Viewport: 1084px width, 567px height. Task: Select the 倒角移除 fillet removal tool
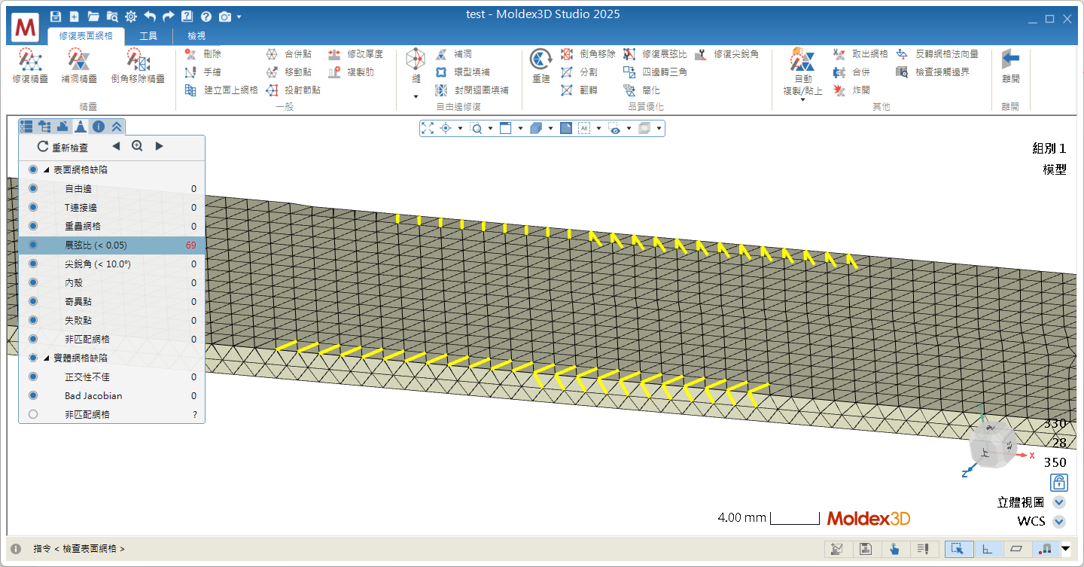click(x=588, y=54)
